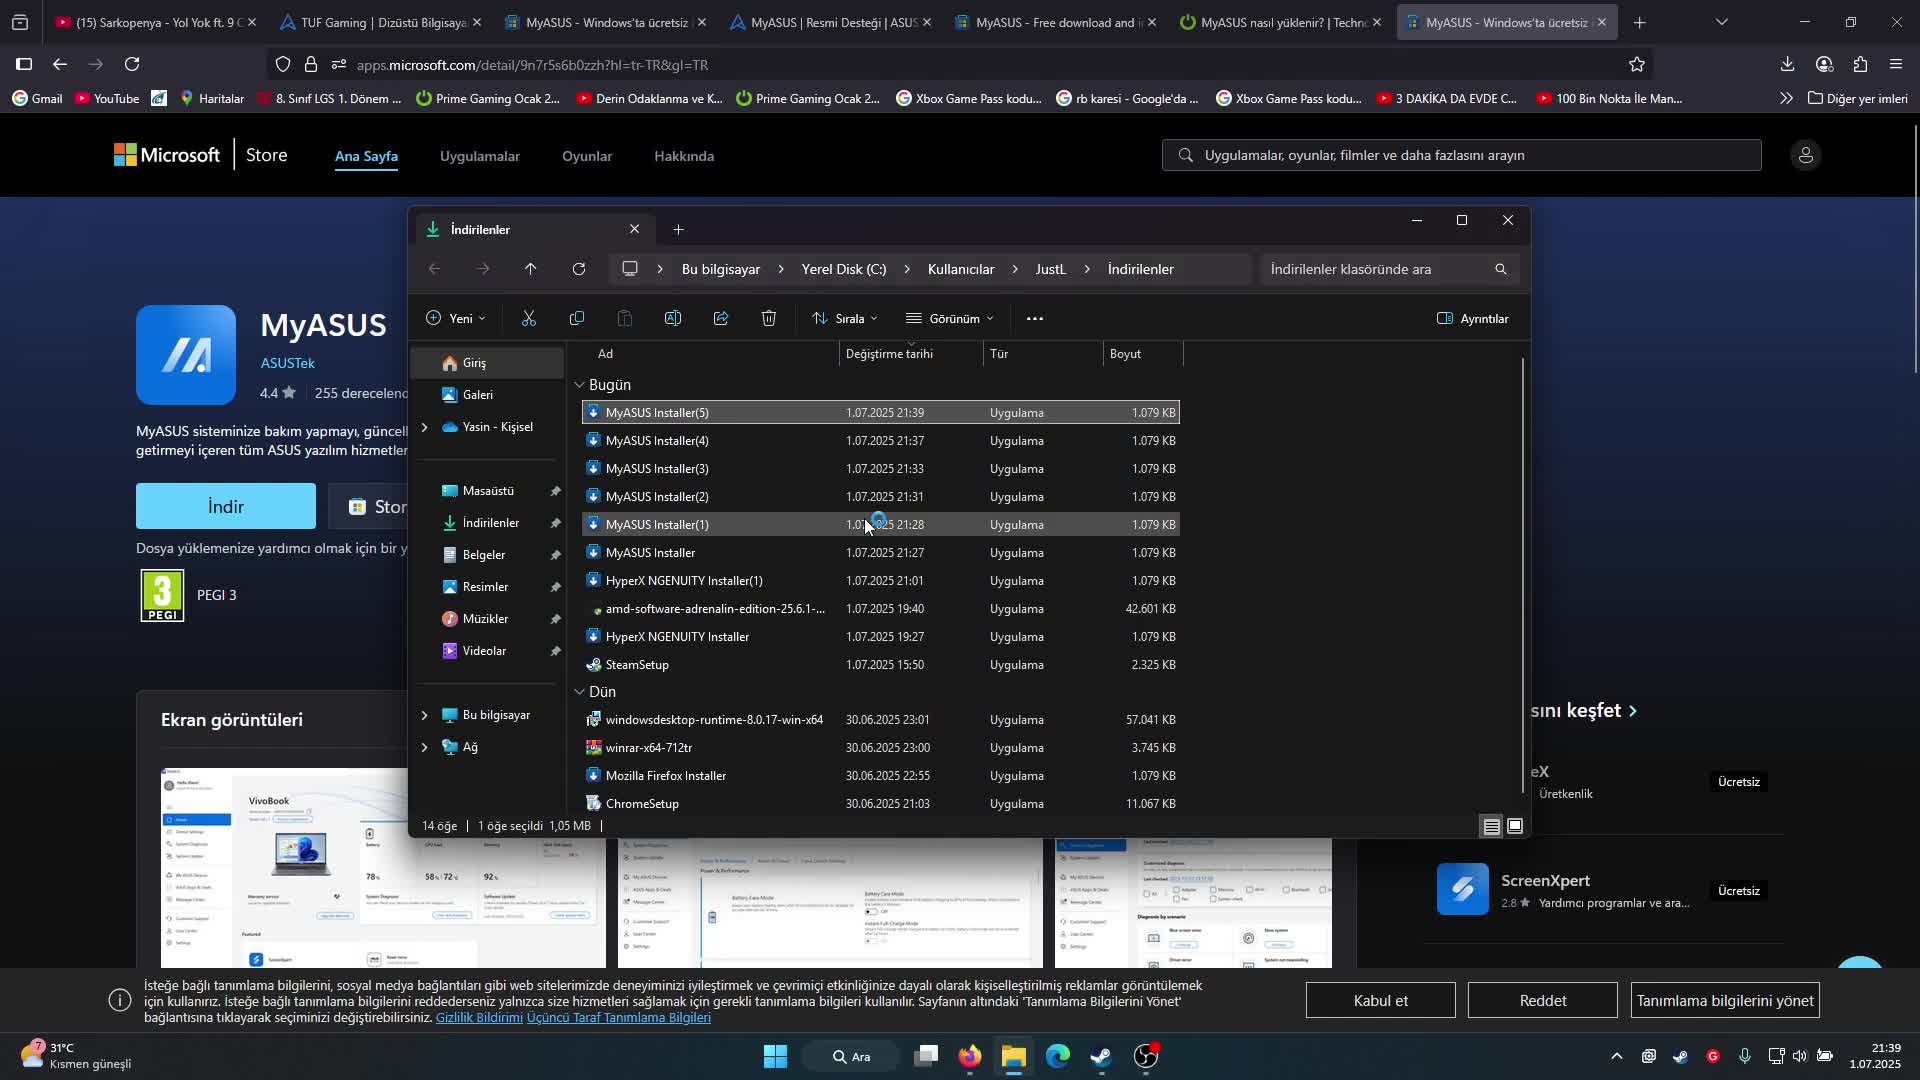Image resolution: width=1920 pixels, height=1080 pixels.
Task: Open Firefox list all tabs dropdown
Action: coord(1722,22)
